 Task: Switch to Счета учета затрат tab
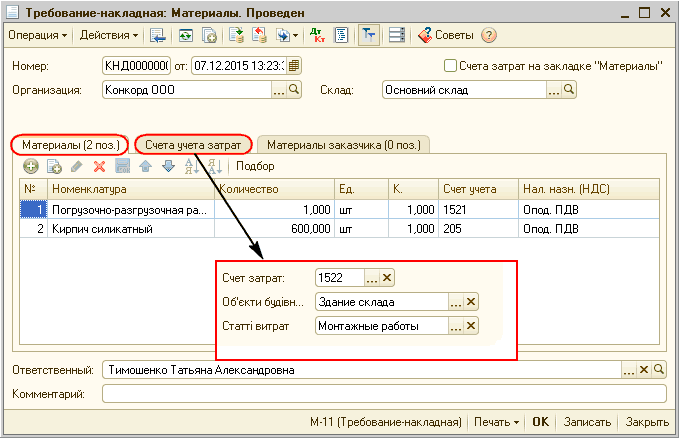pos(192,145)
